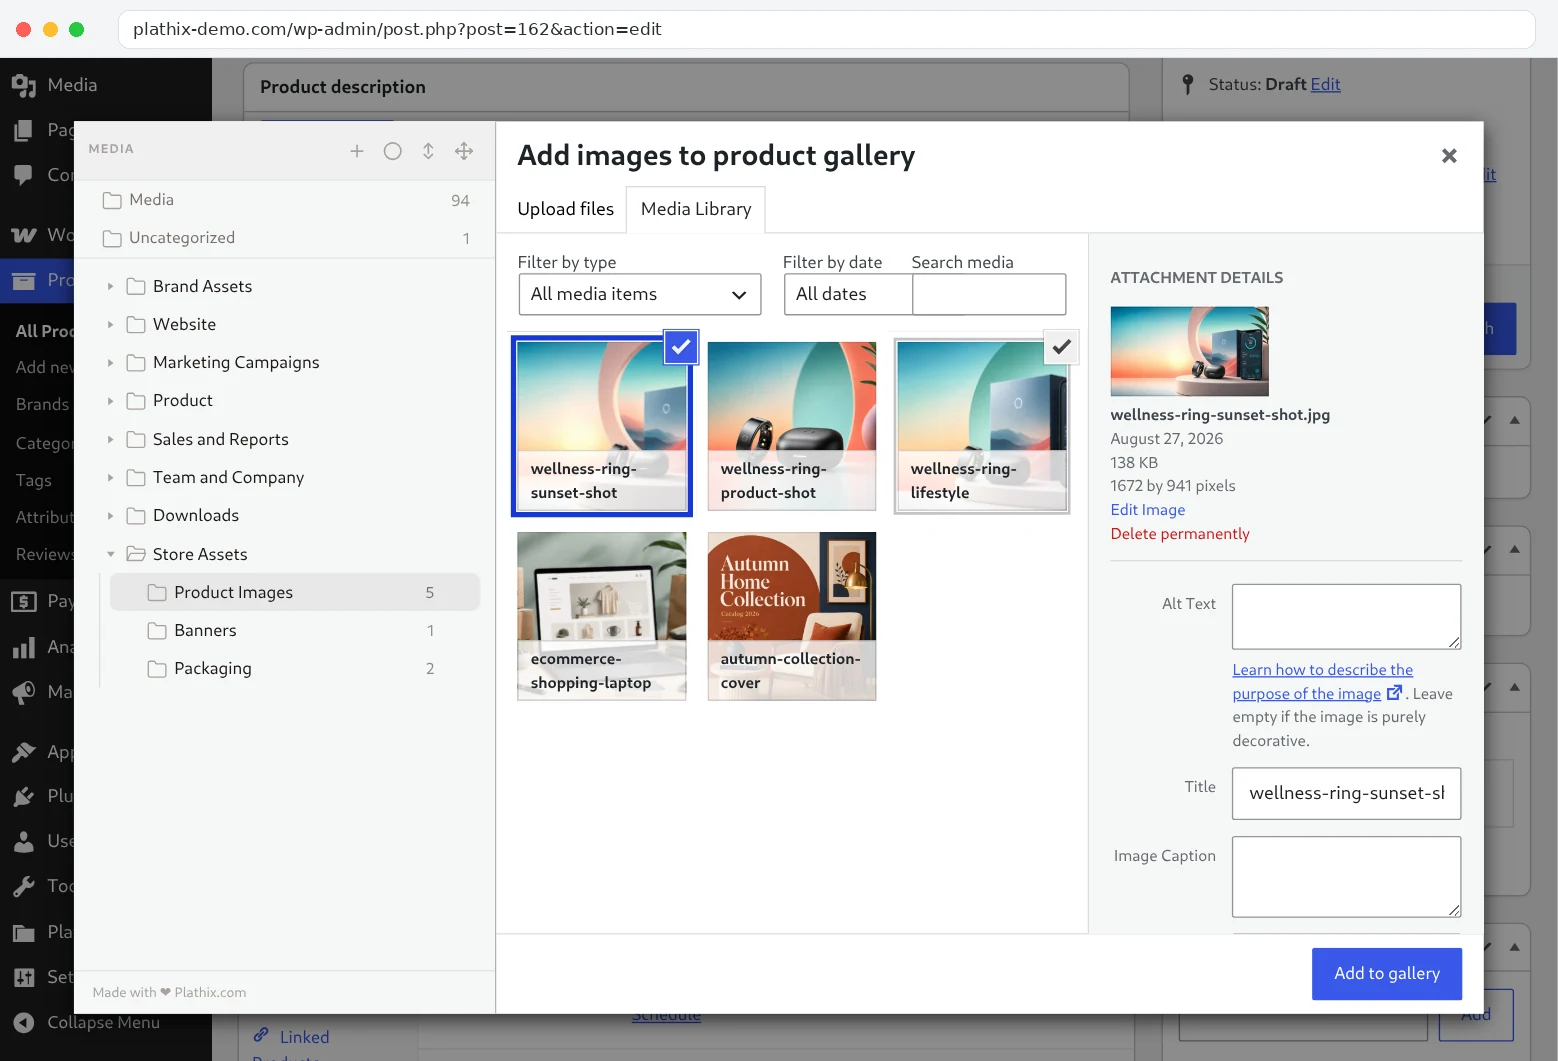The height and width of the screenshot is (1061, 1558).
Task: Click the Comments bubble icon in admin sidebar
Action: pyautogui.click(x=23, y=175)
